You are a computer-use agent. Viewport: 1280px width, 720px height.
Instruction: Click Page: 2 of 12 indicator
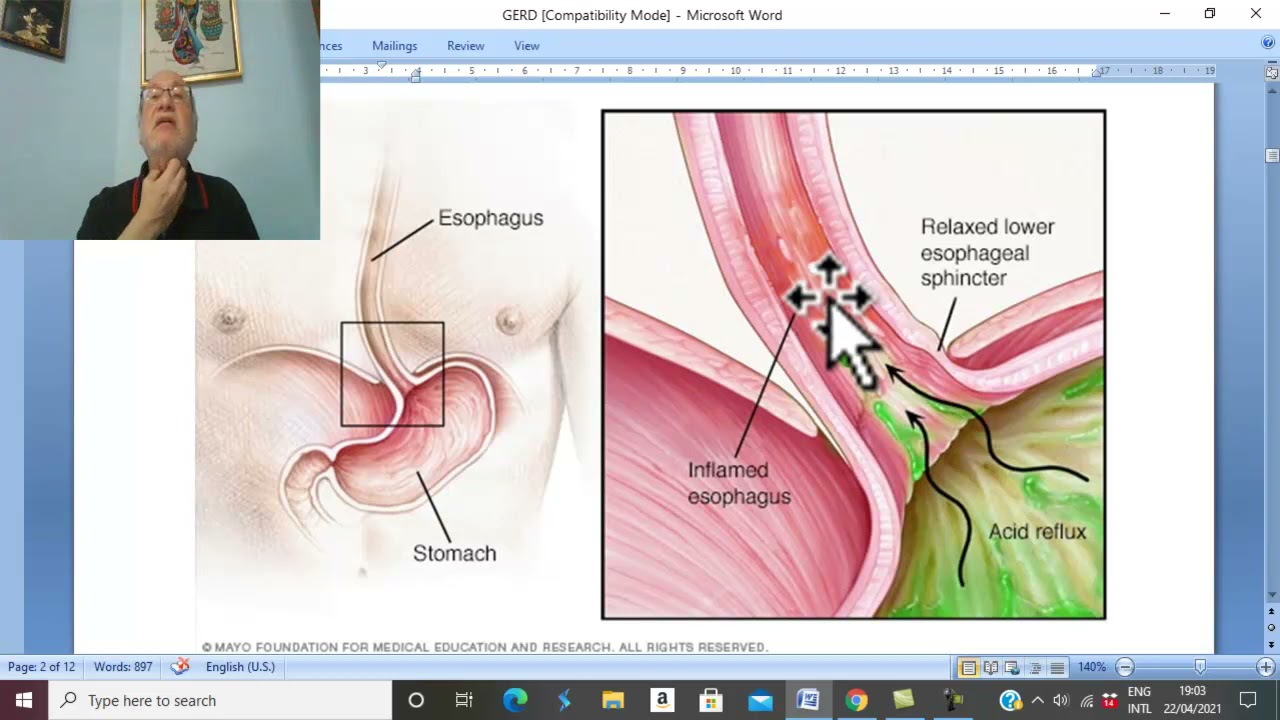pos(41,667)
